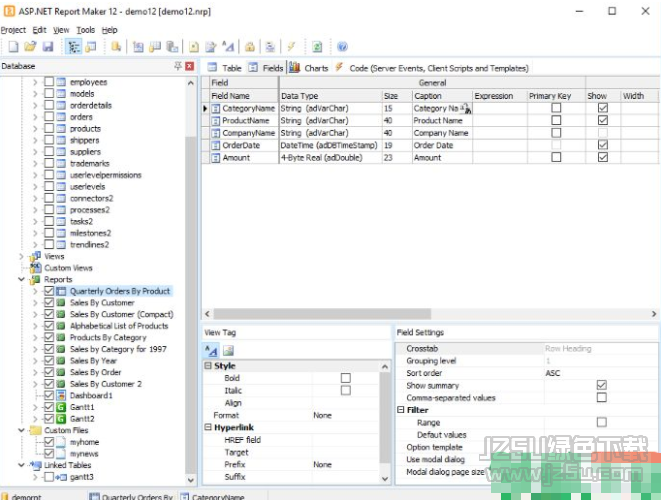The image size is (661, 500).
Task: Enable the Filter Range checkbox
Action: tap(602, 422)
